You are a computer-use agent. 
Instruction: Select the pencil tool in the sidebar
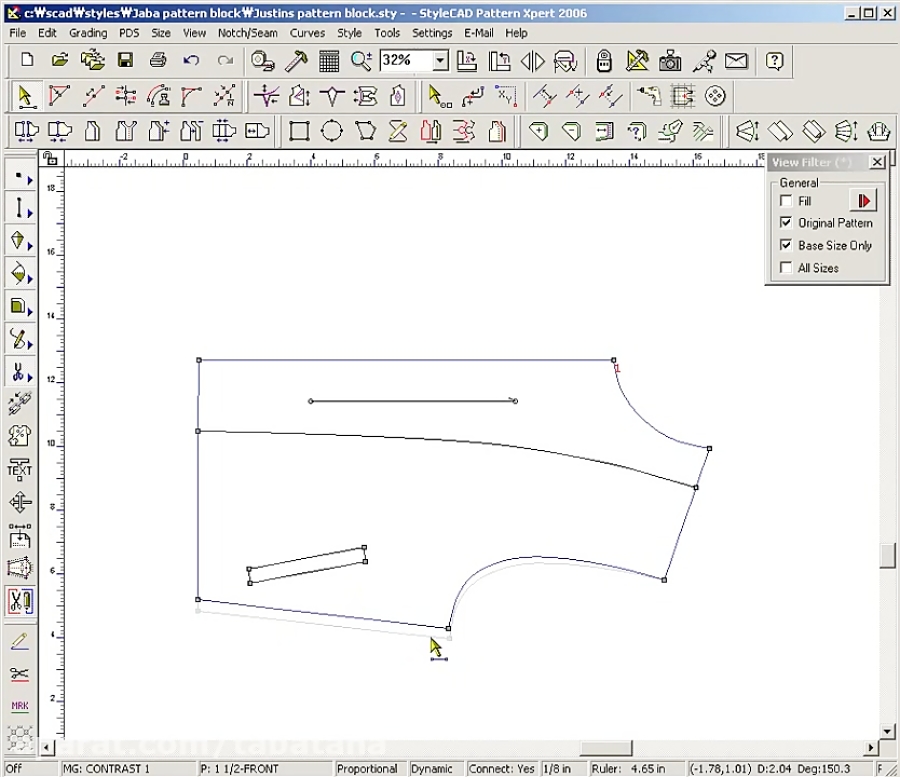(x=18, y=640)
